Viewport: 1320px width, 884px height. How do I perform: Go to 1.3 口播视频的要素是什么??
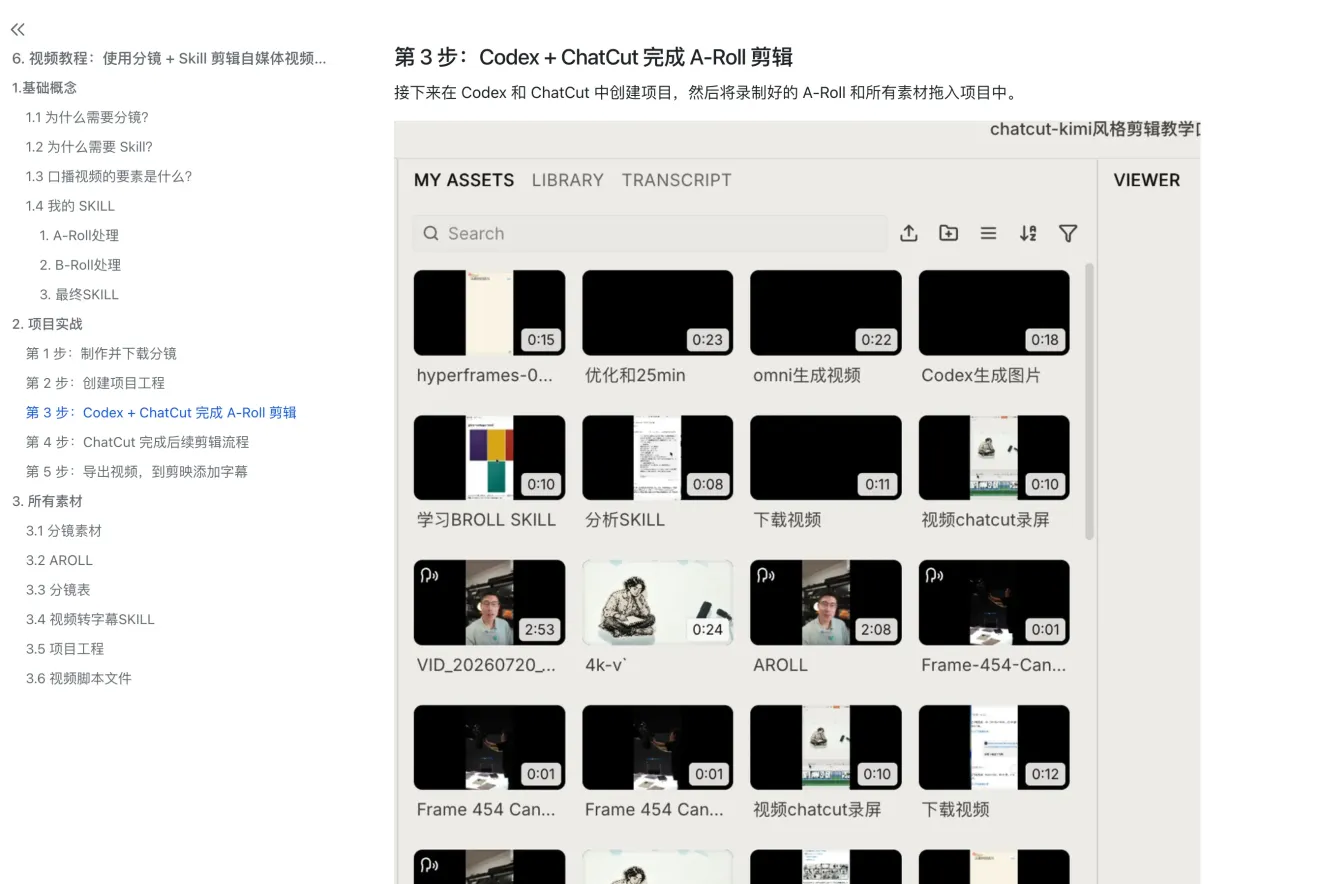tap(109, 176)
